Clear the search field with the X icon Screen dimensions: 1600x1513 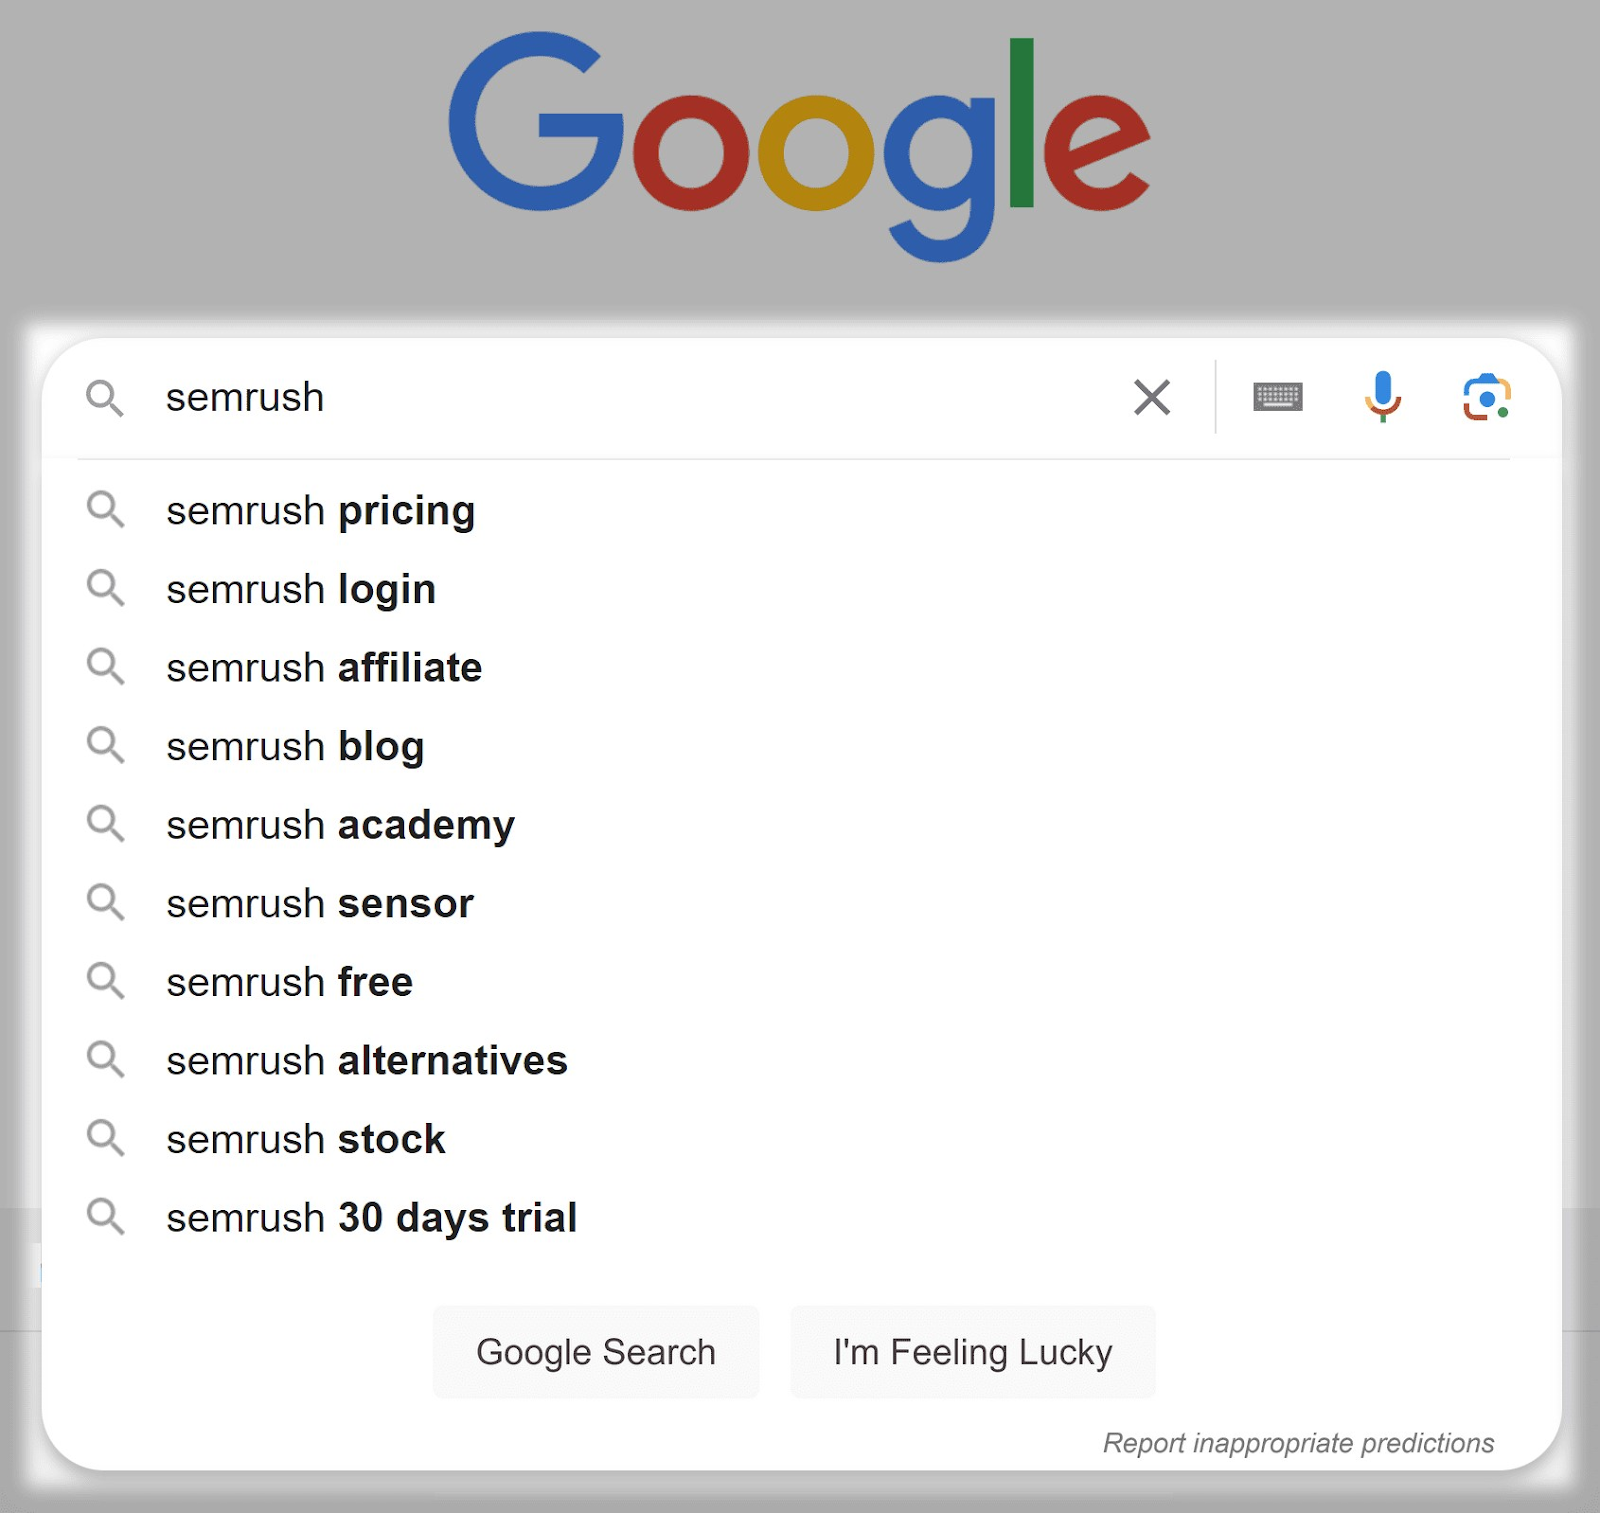[x=1152, y=397]
